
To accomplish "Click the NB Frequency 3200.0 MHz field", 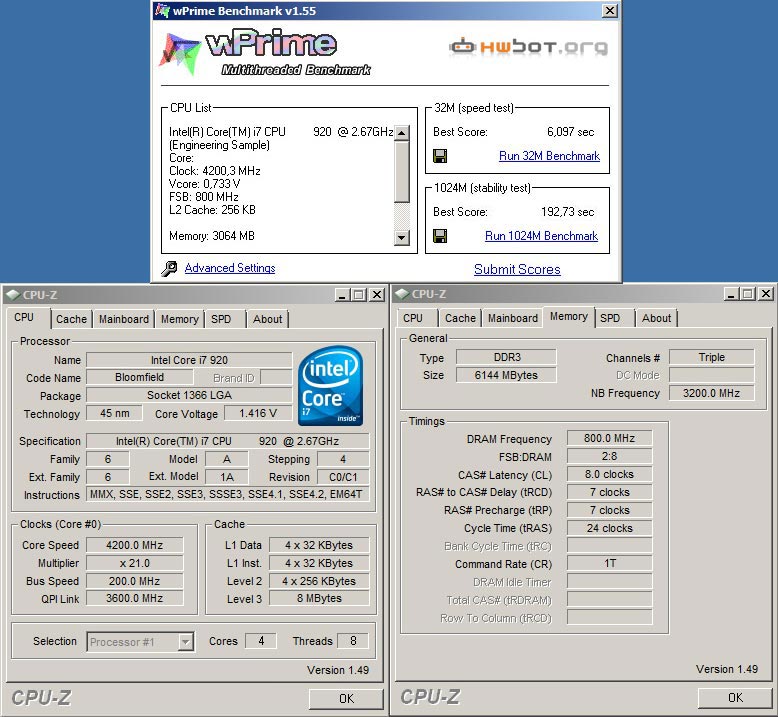I will click(712, 393).
